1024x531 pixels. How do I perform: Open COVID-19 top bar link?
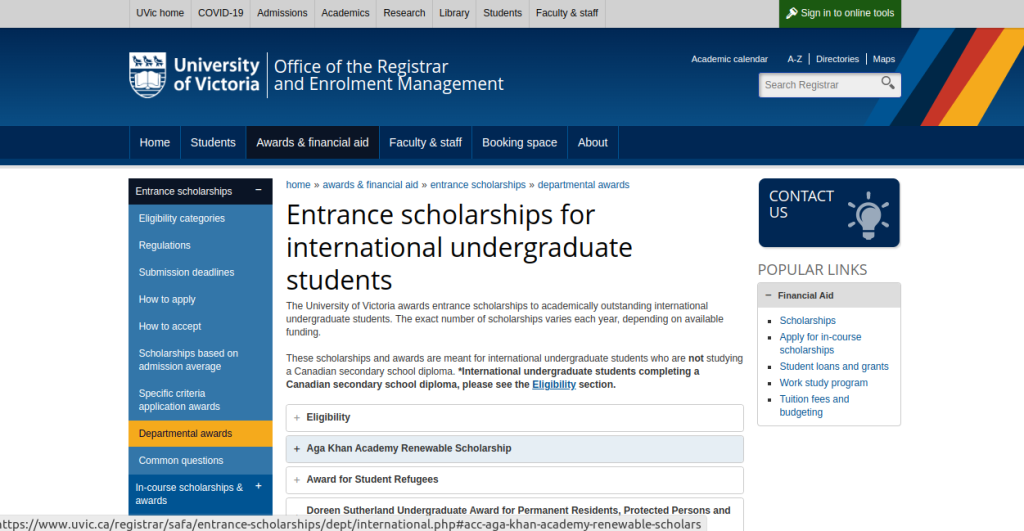coord(221,13)
